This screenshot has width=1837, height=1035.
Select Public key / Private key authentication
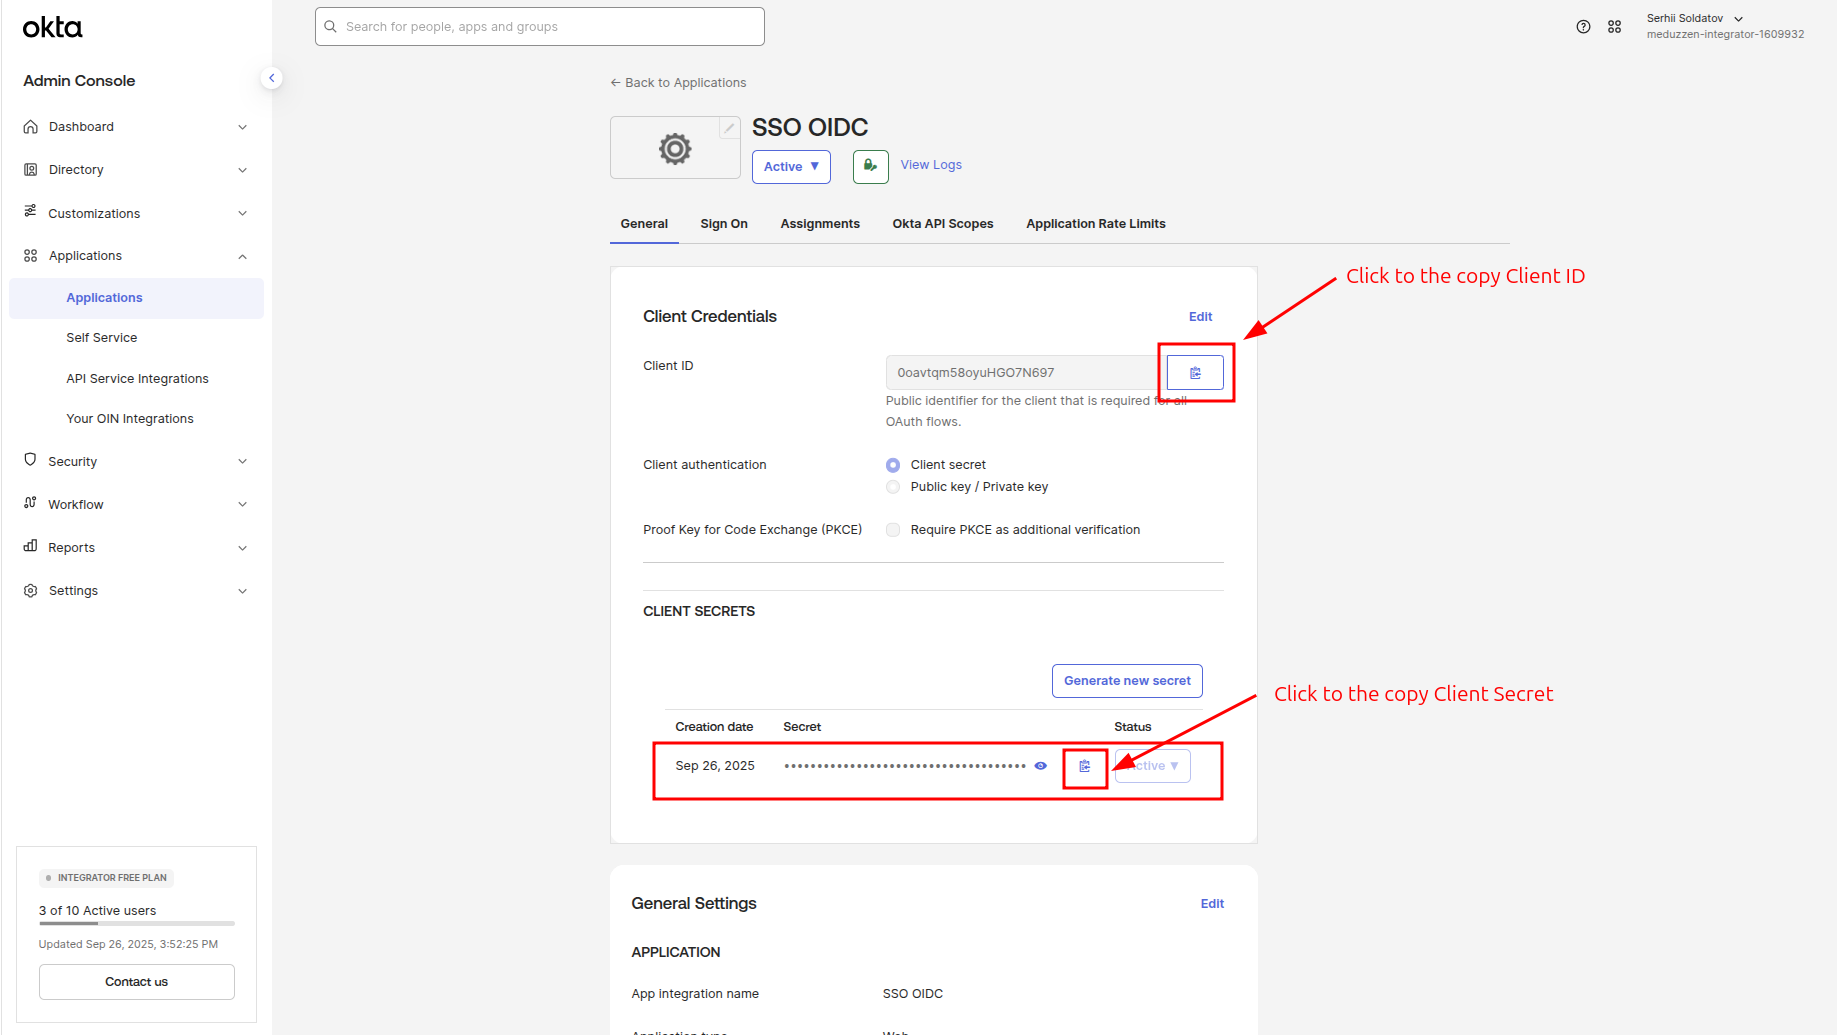(893, 487)
